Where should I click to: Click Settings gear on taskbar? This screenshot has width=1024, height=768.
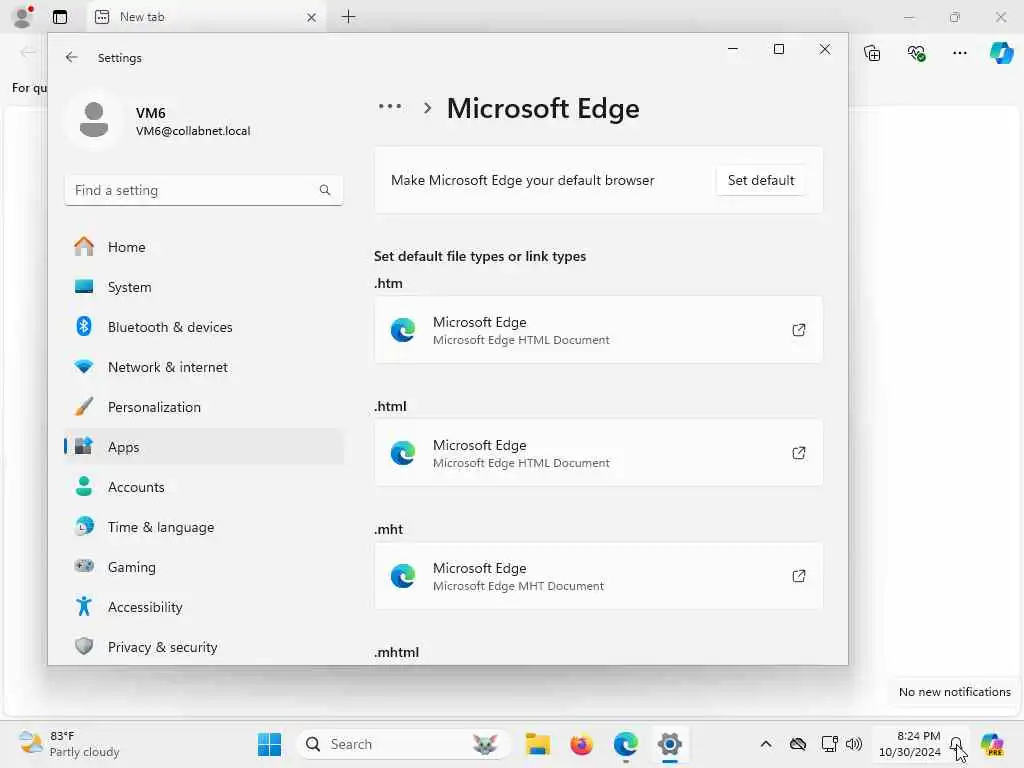[669, 744]
